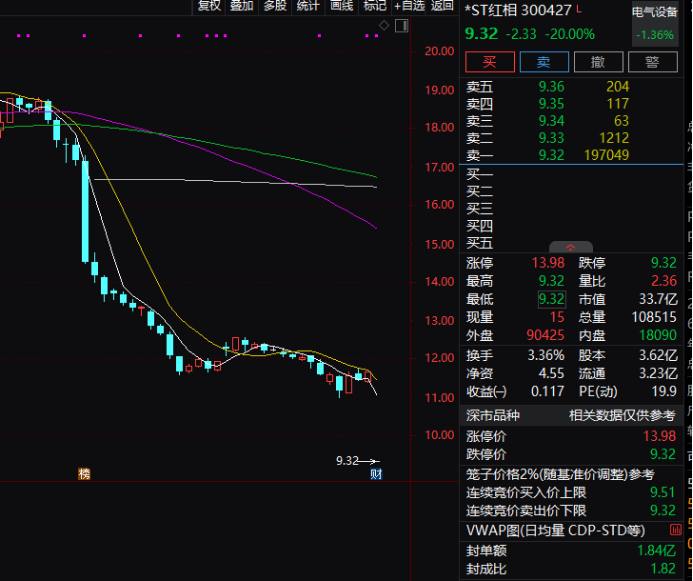Click the 榜 badge on chart
Image resolution: width=693 pixels, height=581 pixels.
84,474
